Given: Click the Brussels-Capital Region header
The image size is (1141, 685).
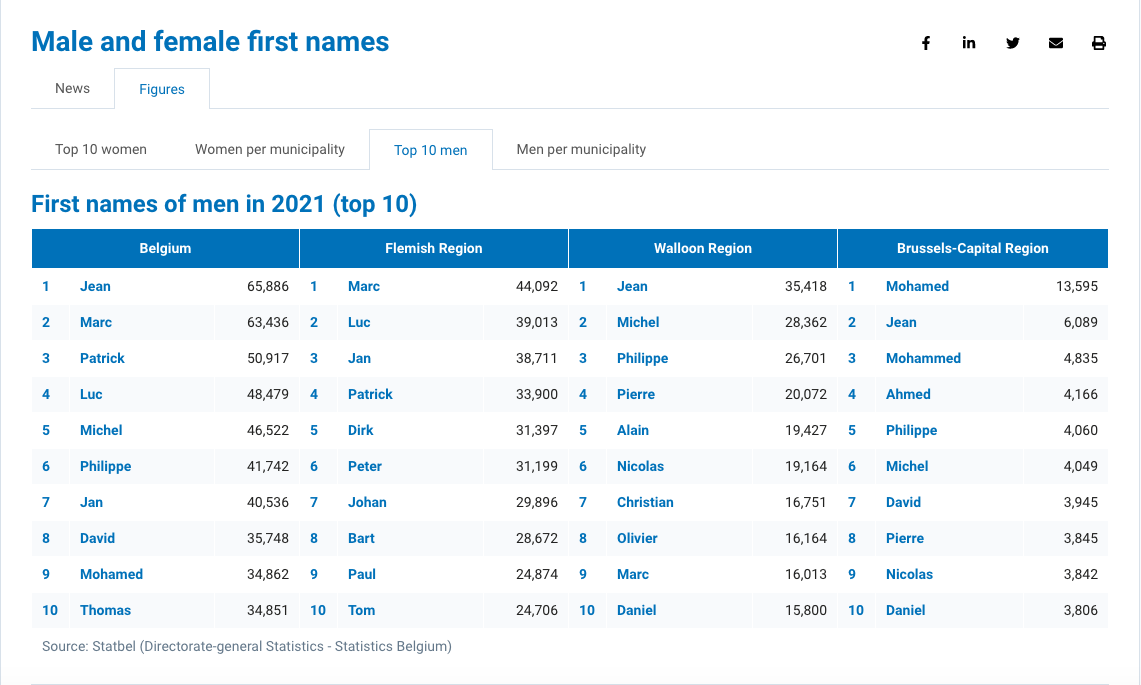Looking at the screenshot, I should pos(972,248).
